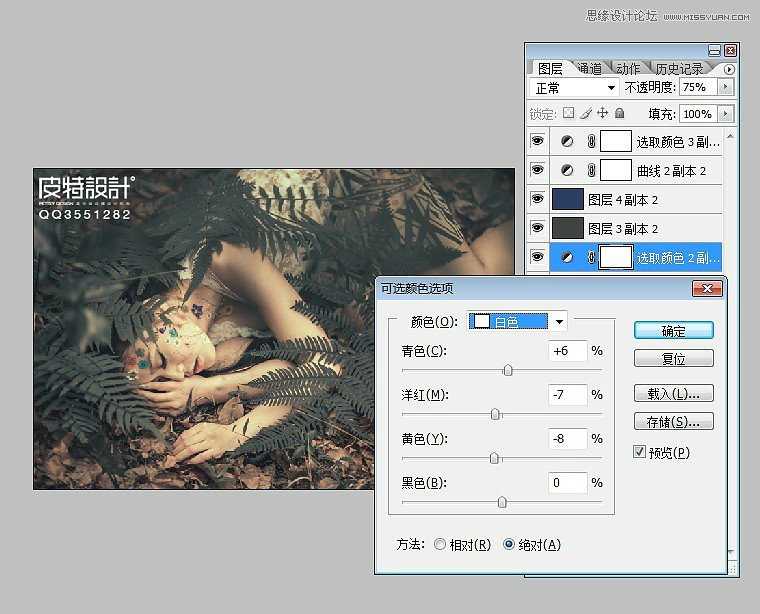Screen dimensions: 760x614
Task: Open the blend mode dropdown set to 正常
Action: 574,88
